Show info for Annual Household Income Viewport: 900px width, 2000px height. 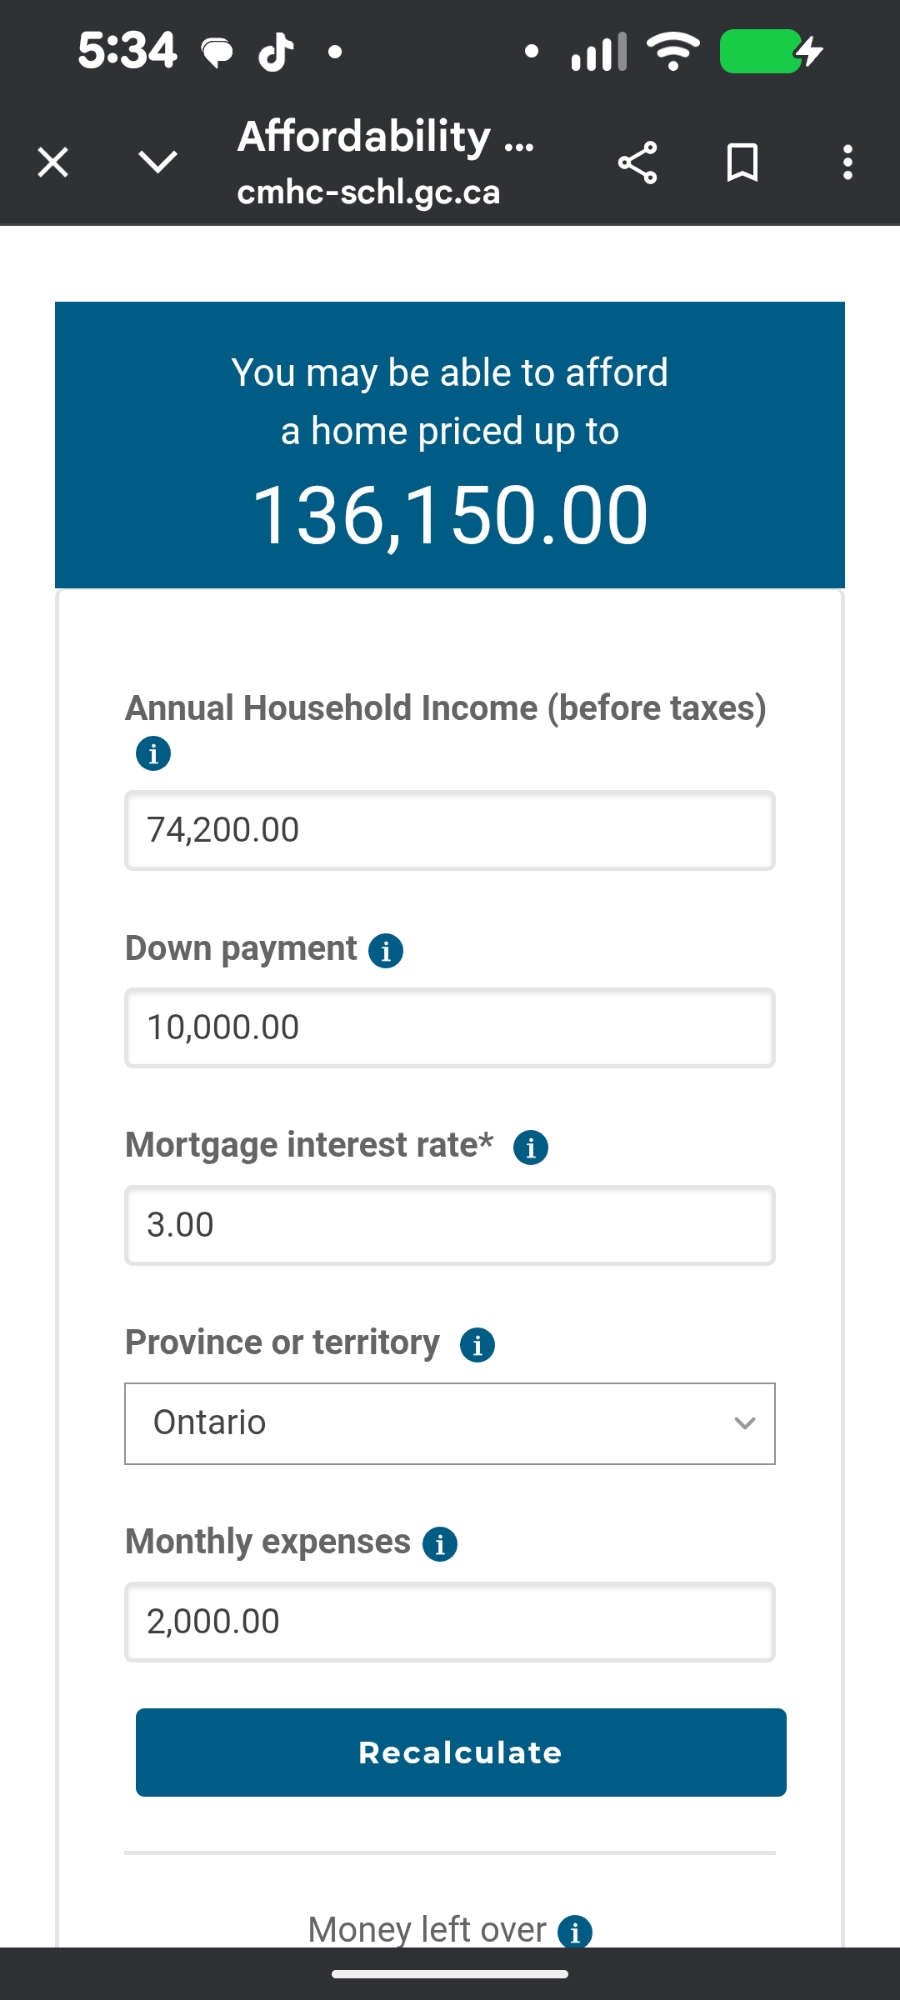click(153, 753)
